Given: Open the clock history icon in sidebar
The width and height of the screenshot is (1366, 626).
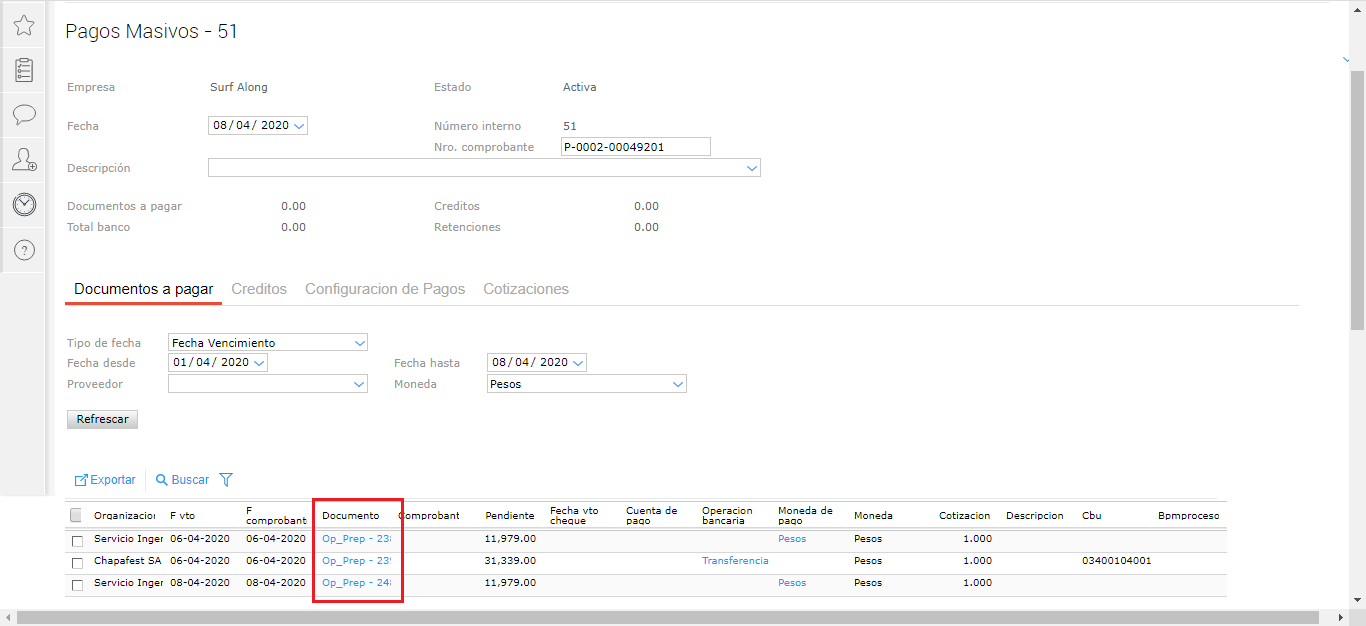Looking at the screenshot, I should 24,204.
